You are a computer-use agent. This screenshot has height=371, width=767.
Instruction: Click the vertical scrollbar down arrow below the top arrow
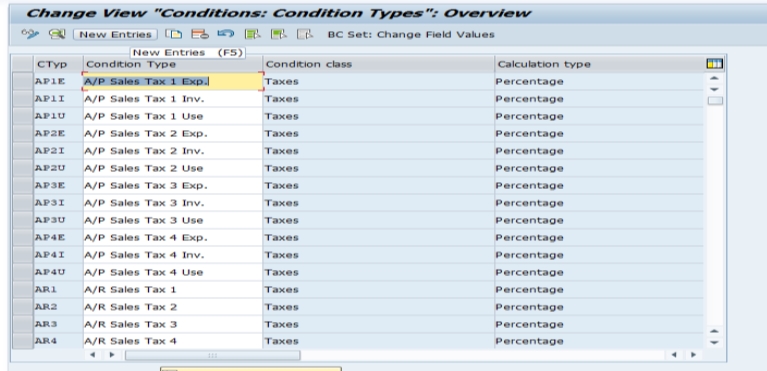pyautogui.click(x=714, y=89)
